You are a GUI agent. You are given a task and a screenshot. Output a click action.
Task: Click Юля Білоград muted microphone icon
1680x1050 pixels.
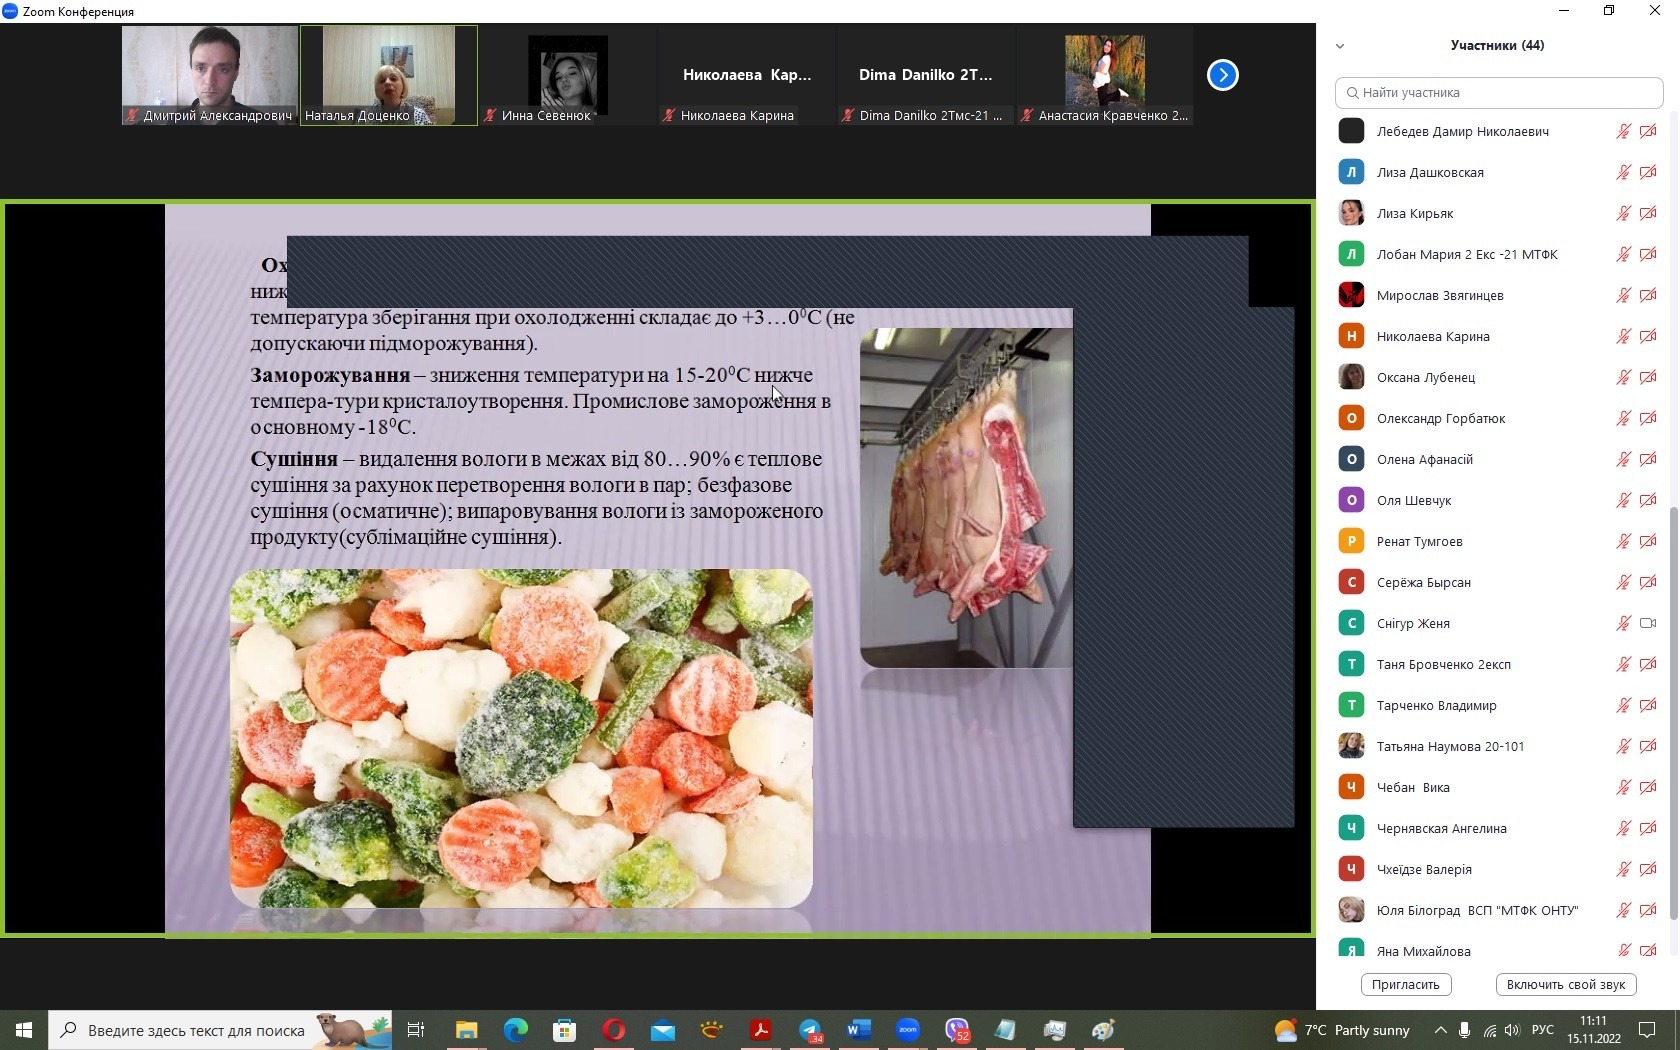click(x=1623, y=910)
